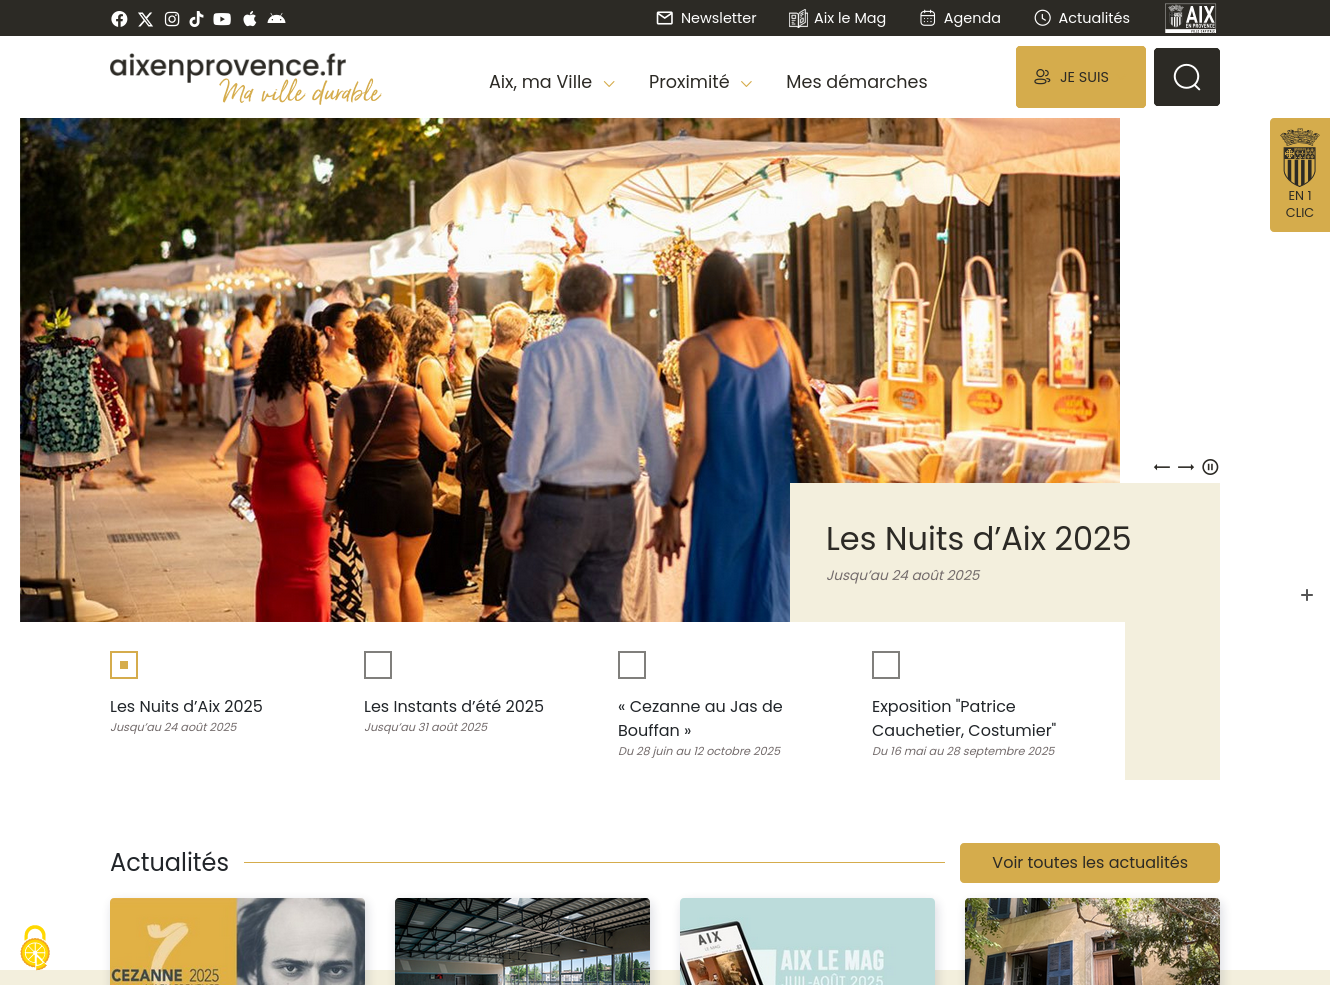Open the YouTube social icon
Viewport: 1330px width, 985px height.
tap(222, 19)
